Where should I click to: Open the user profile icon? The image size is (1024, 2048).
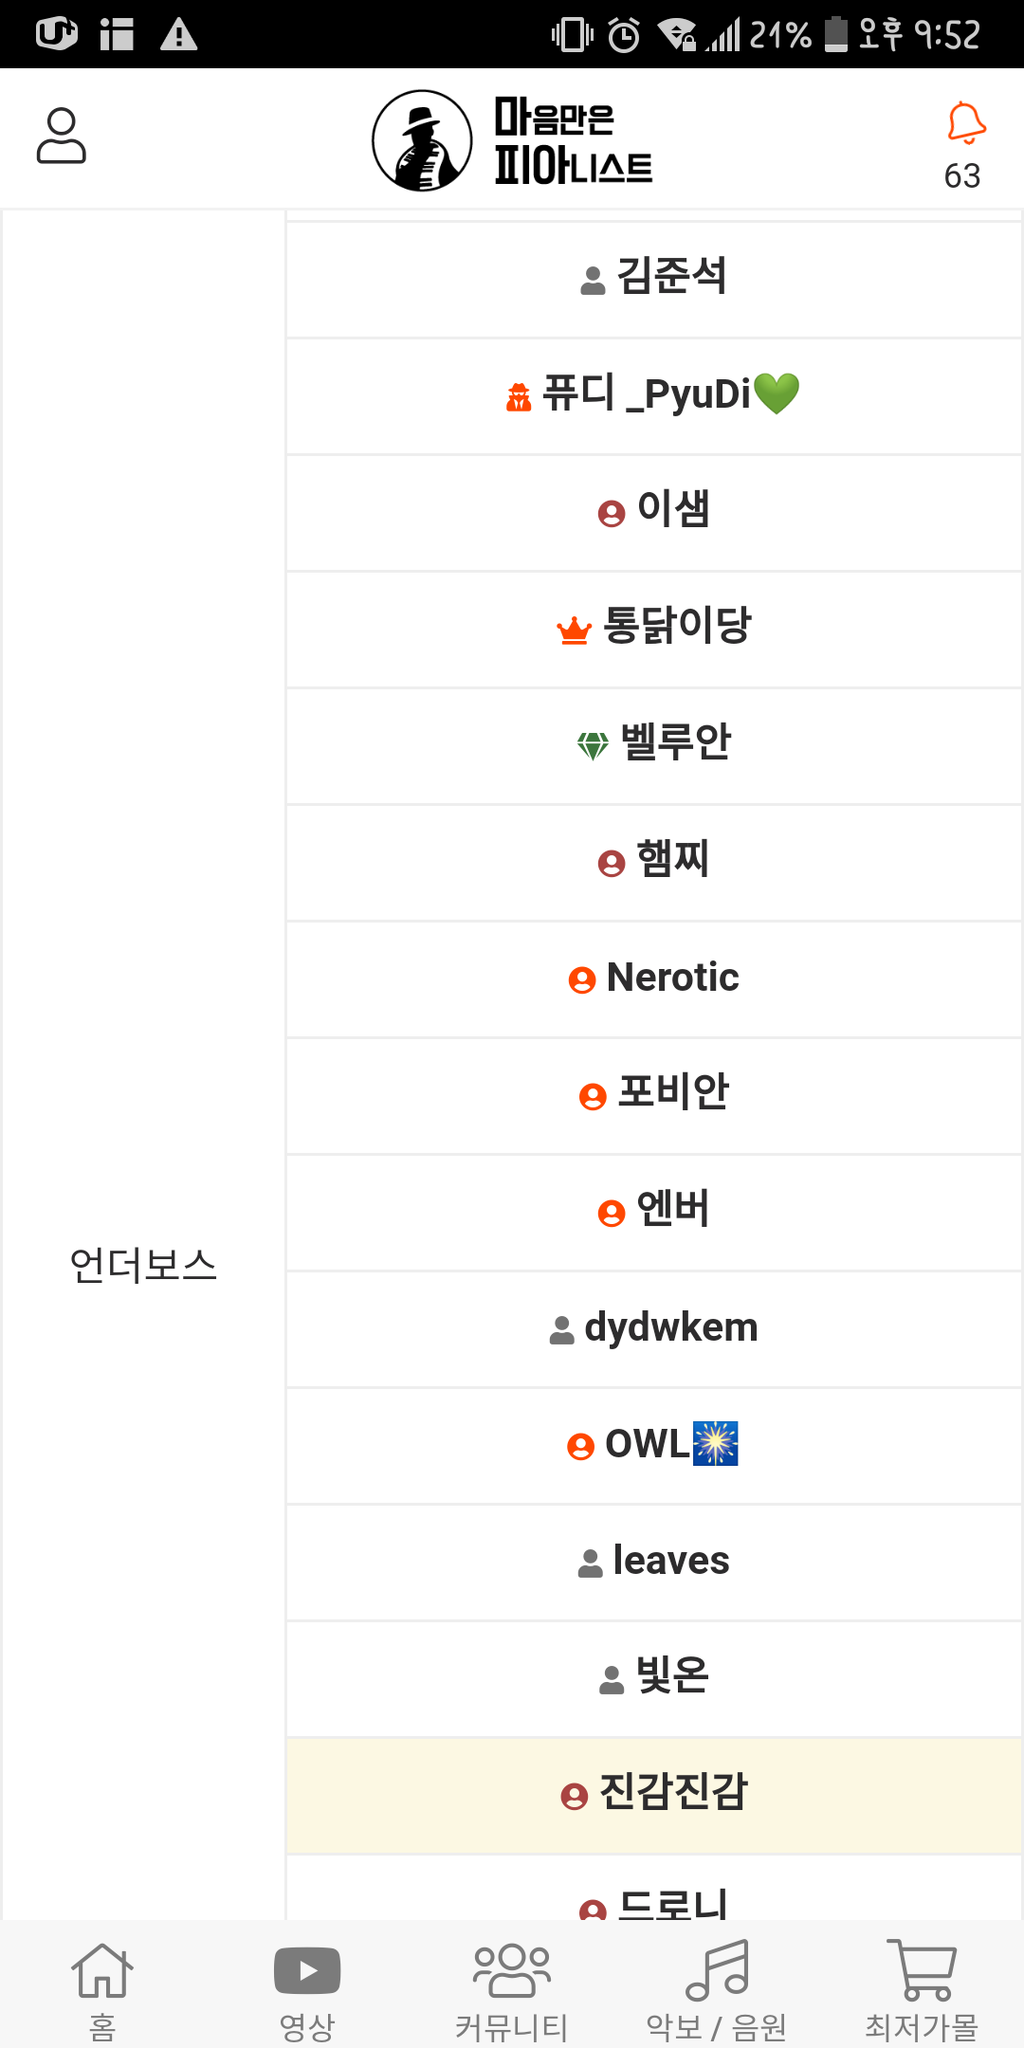[x=61, y=136]
